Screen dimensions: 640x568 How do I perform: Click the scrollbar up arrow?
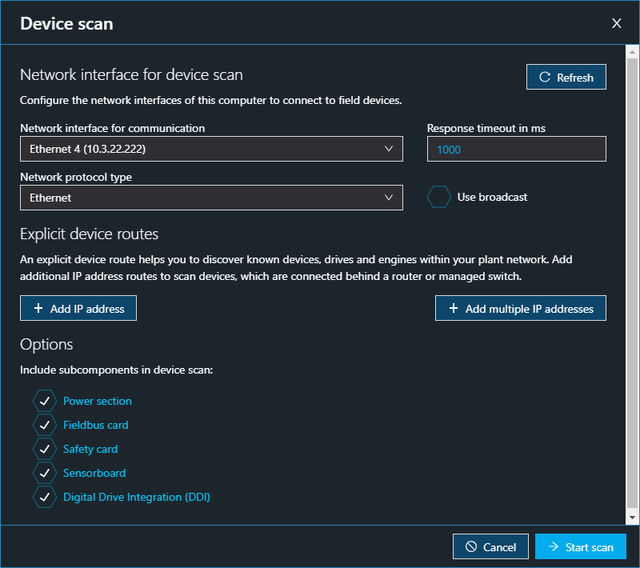(x=631, y=53)
